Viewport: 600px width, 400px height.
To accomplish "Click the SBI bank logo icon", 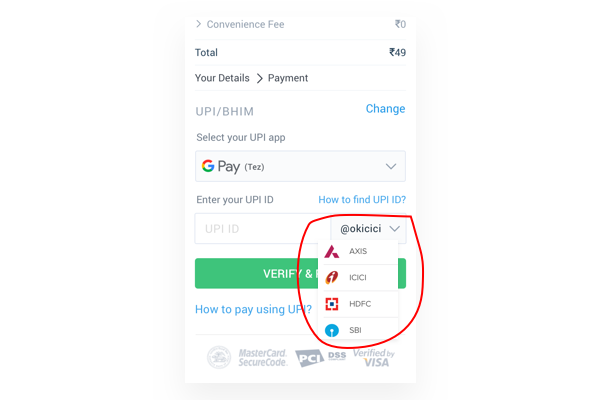I will [331, 330].
